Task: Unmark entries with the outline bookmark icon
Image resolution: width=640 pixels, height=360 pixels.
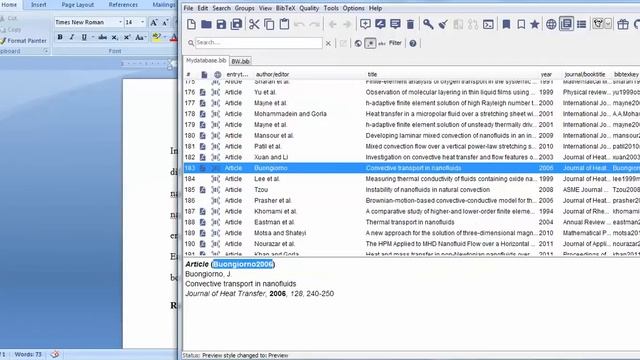Action: (521, 24)
